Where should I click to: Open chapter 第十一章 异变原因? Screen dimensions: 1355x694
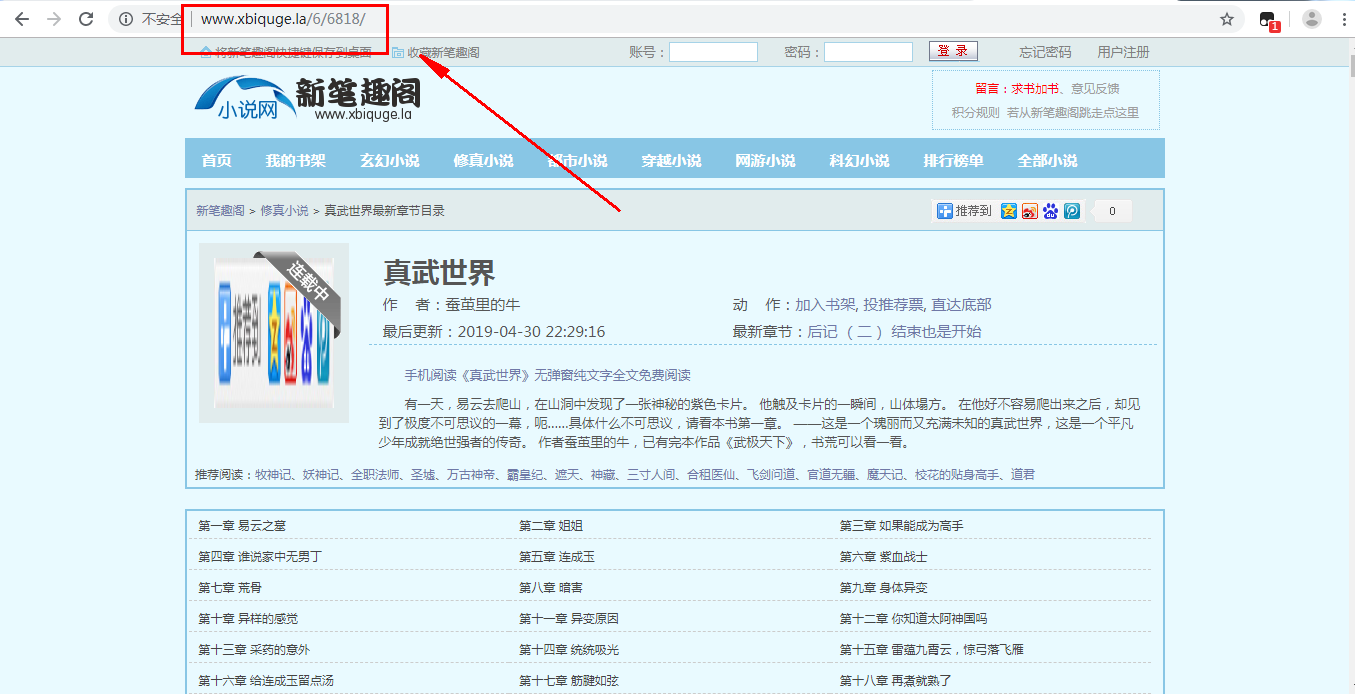tap(569, 619)
